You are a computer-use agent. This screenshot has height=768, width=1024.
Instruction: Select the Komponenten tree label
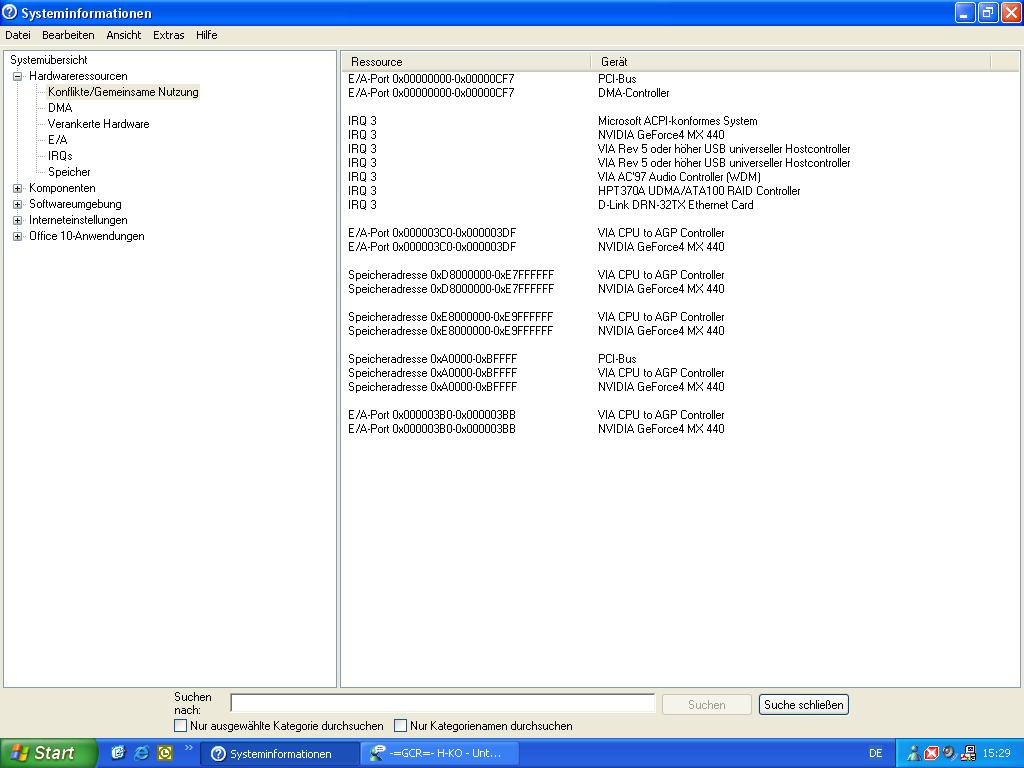coord(62,188)
